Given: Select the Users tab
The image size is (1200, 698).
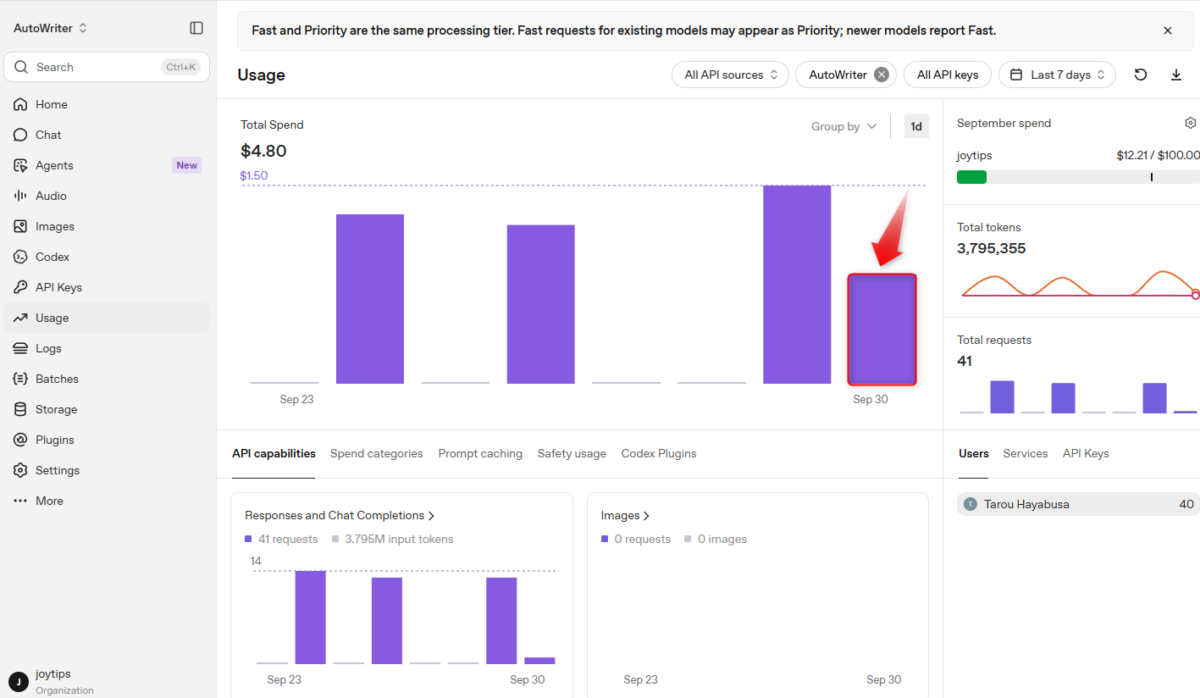Looking at the screenshot, I should click(x=974, y=454).
